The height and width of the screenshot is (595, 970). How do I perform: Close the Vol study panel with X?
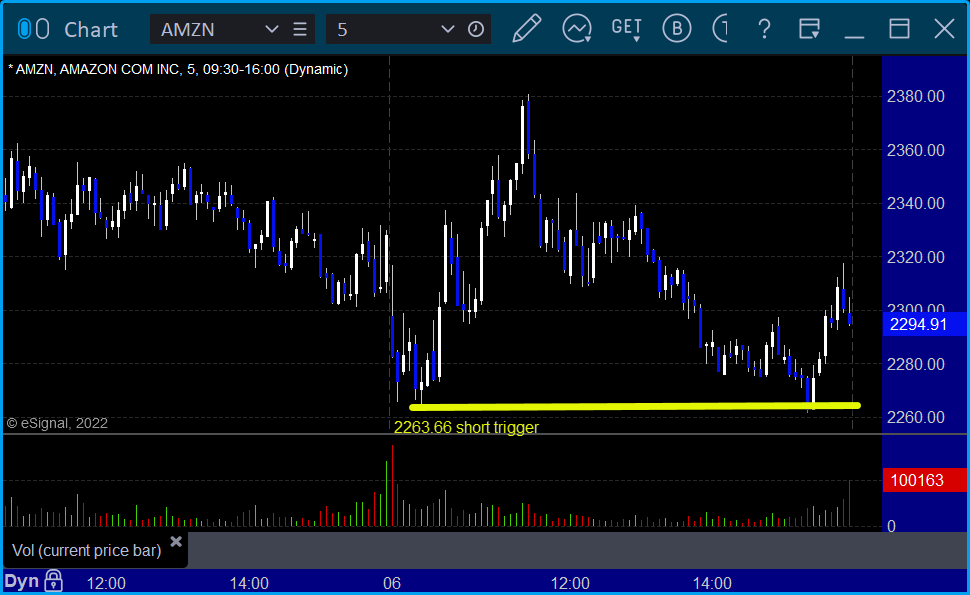click(176, 542)
